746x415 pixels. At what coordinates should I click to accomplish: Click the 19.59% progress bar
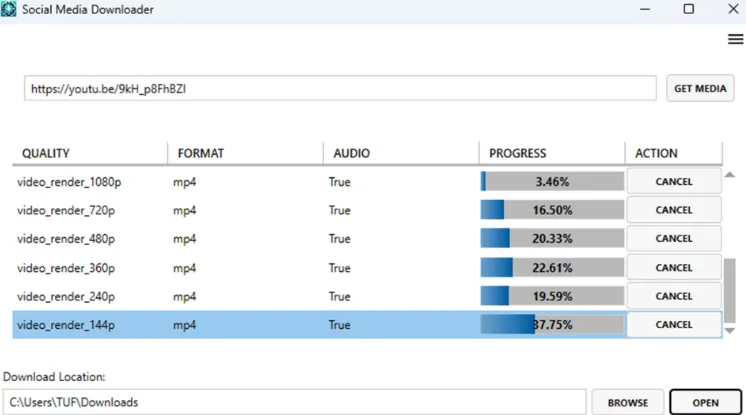552,296
